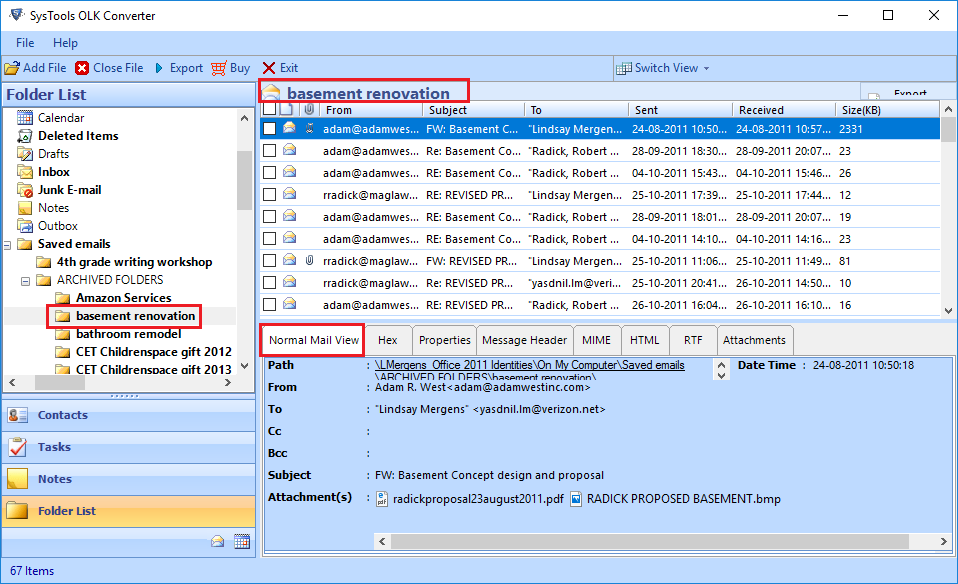The height and width of the screenshot is (584, 958).
Task: Select the Outbox folder icon
Action: point(25,226)
